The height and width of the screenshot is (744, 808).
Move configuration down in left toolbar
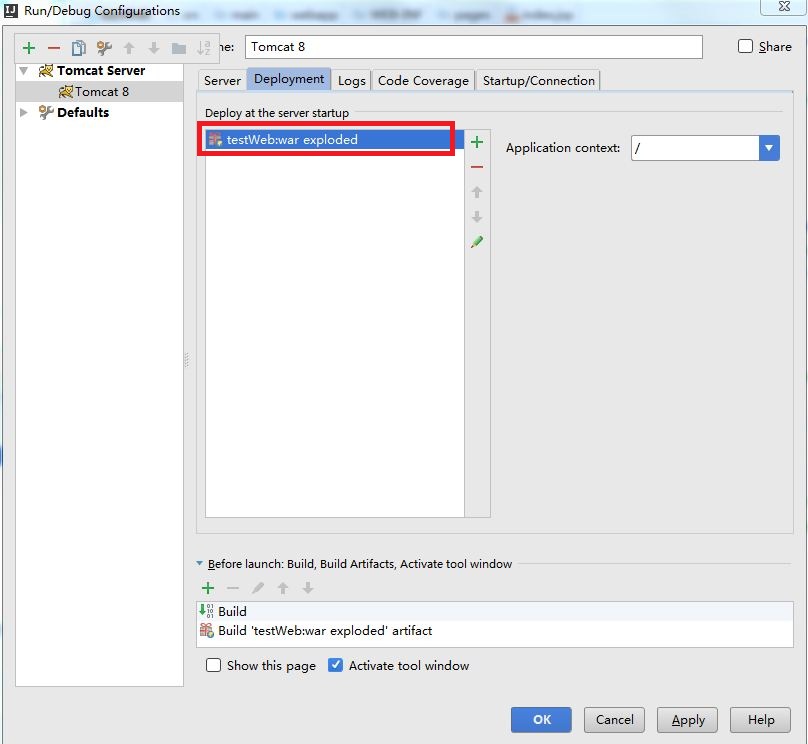pyautogui.click(x=154, y=48)
